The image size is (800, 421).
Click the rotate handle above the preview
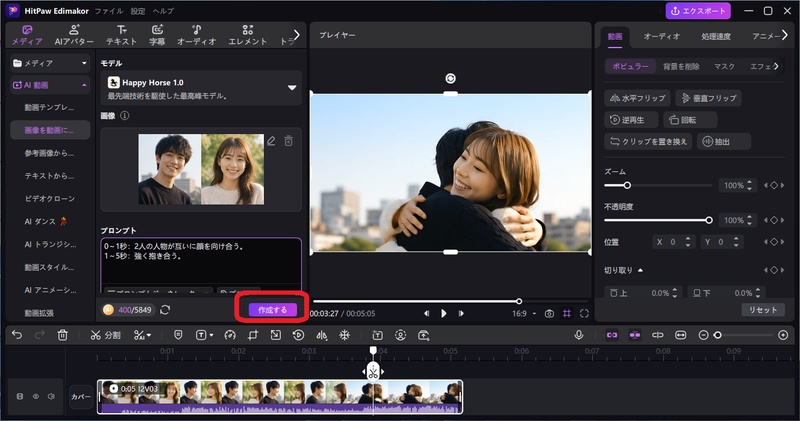point(450,78)
